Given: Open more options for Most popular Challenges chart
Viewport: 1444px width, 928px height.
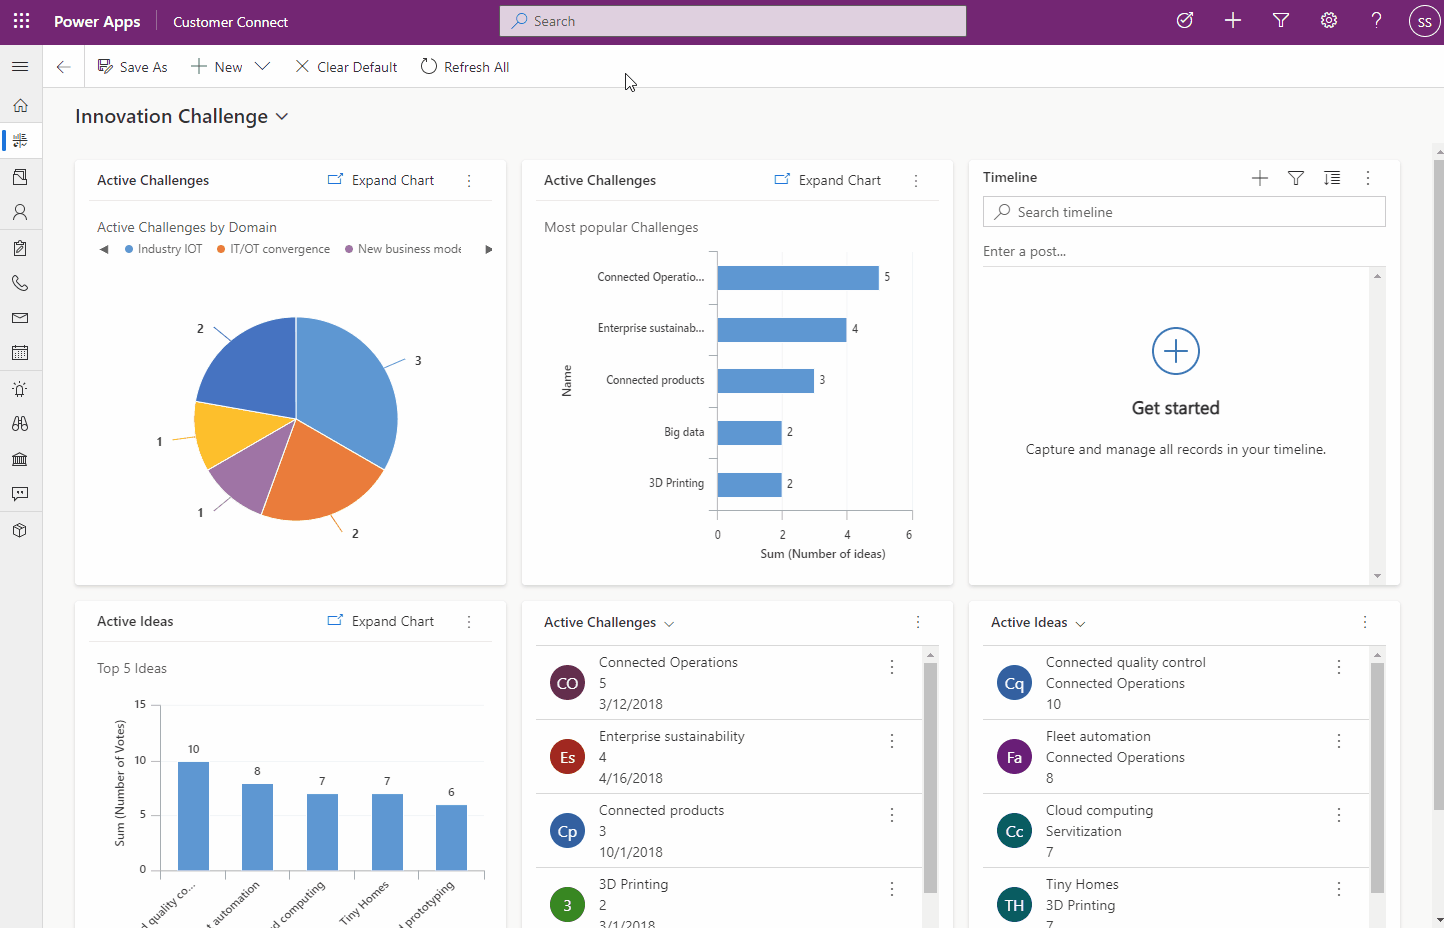Looking at the screenshot, I should (x=915, y=181).
